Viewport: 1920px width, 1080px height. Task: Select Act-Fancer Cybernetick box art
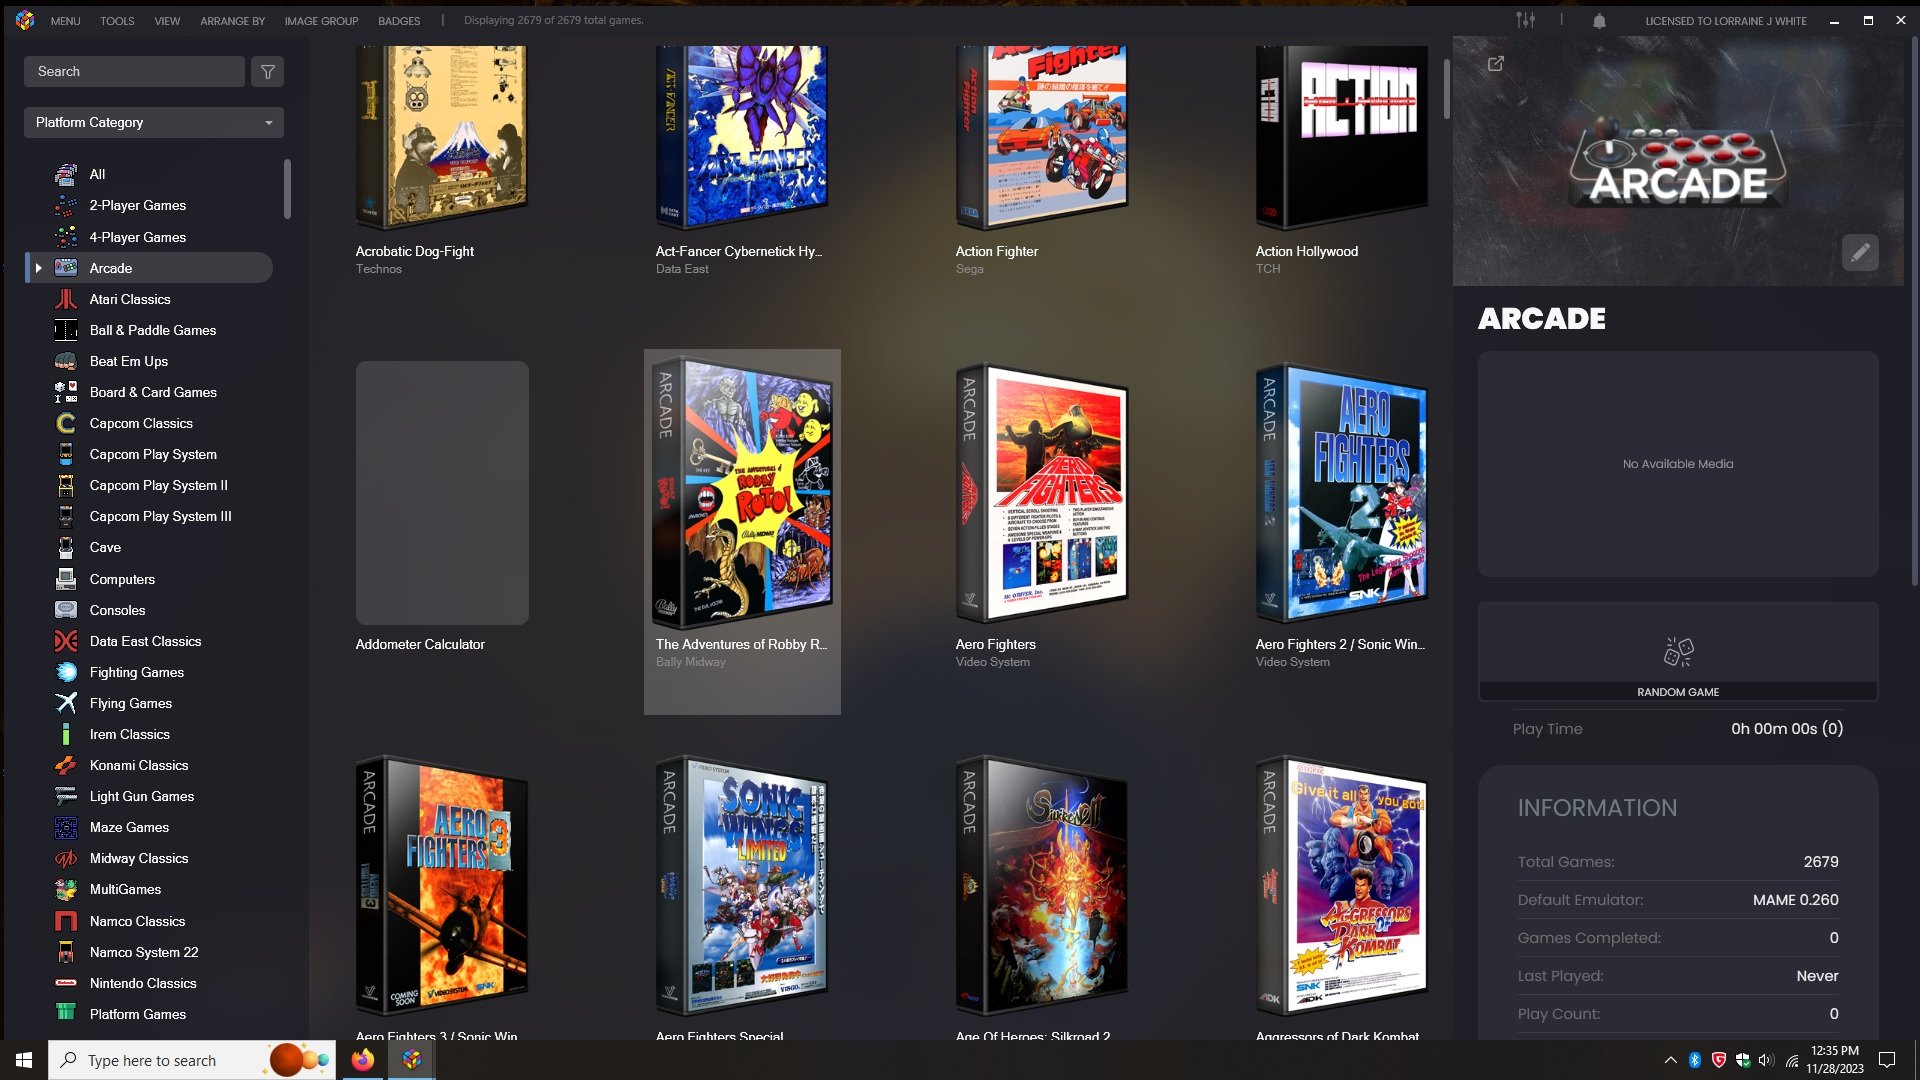tap(742, 137)
